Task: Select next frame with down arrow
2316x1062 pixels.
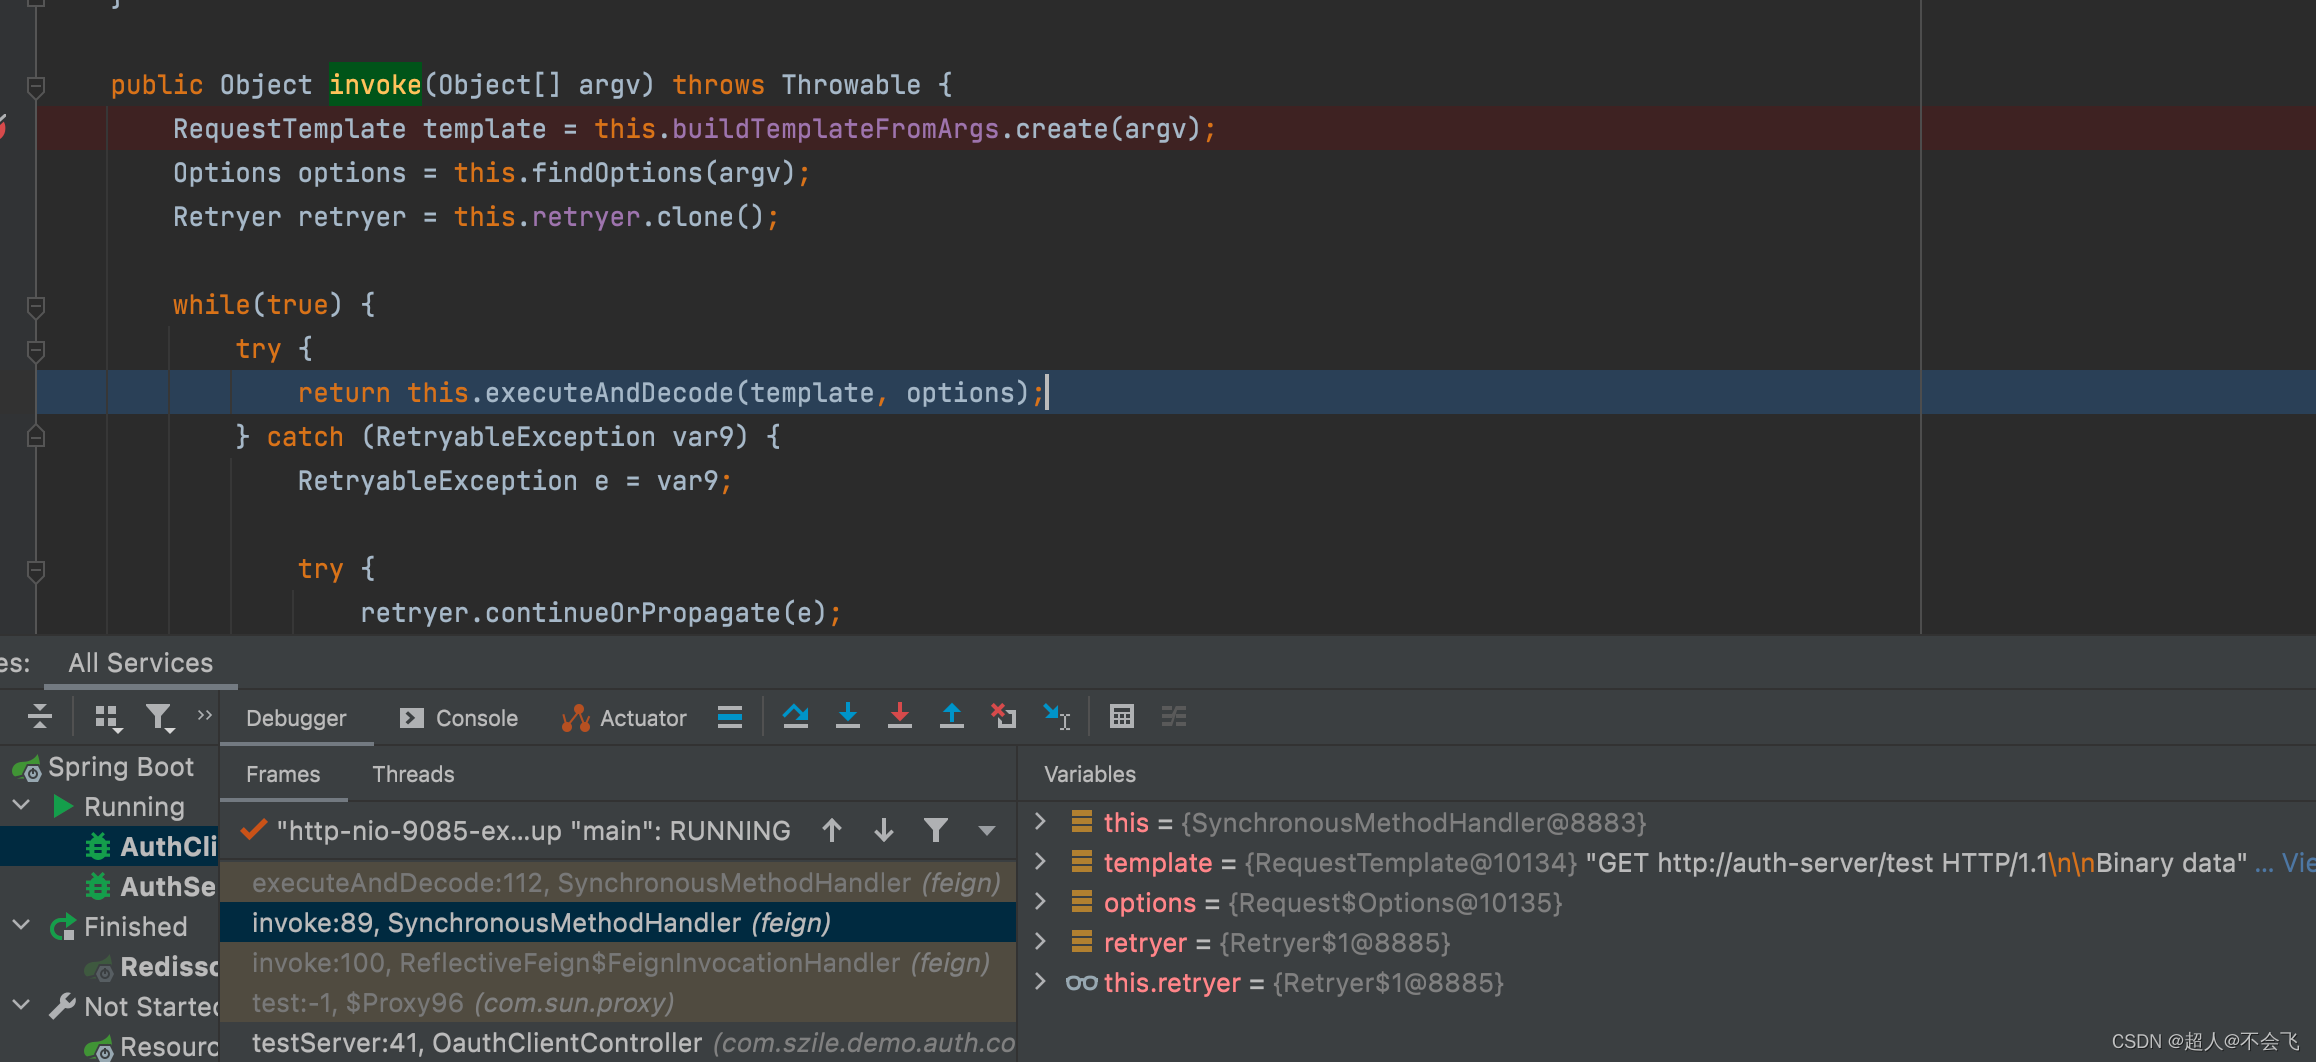Action: pos(884,831)
